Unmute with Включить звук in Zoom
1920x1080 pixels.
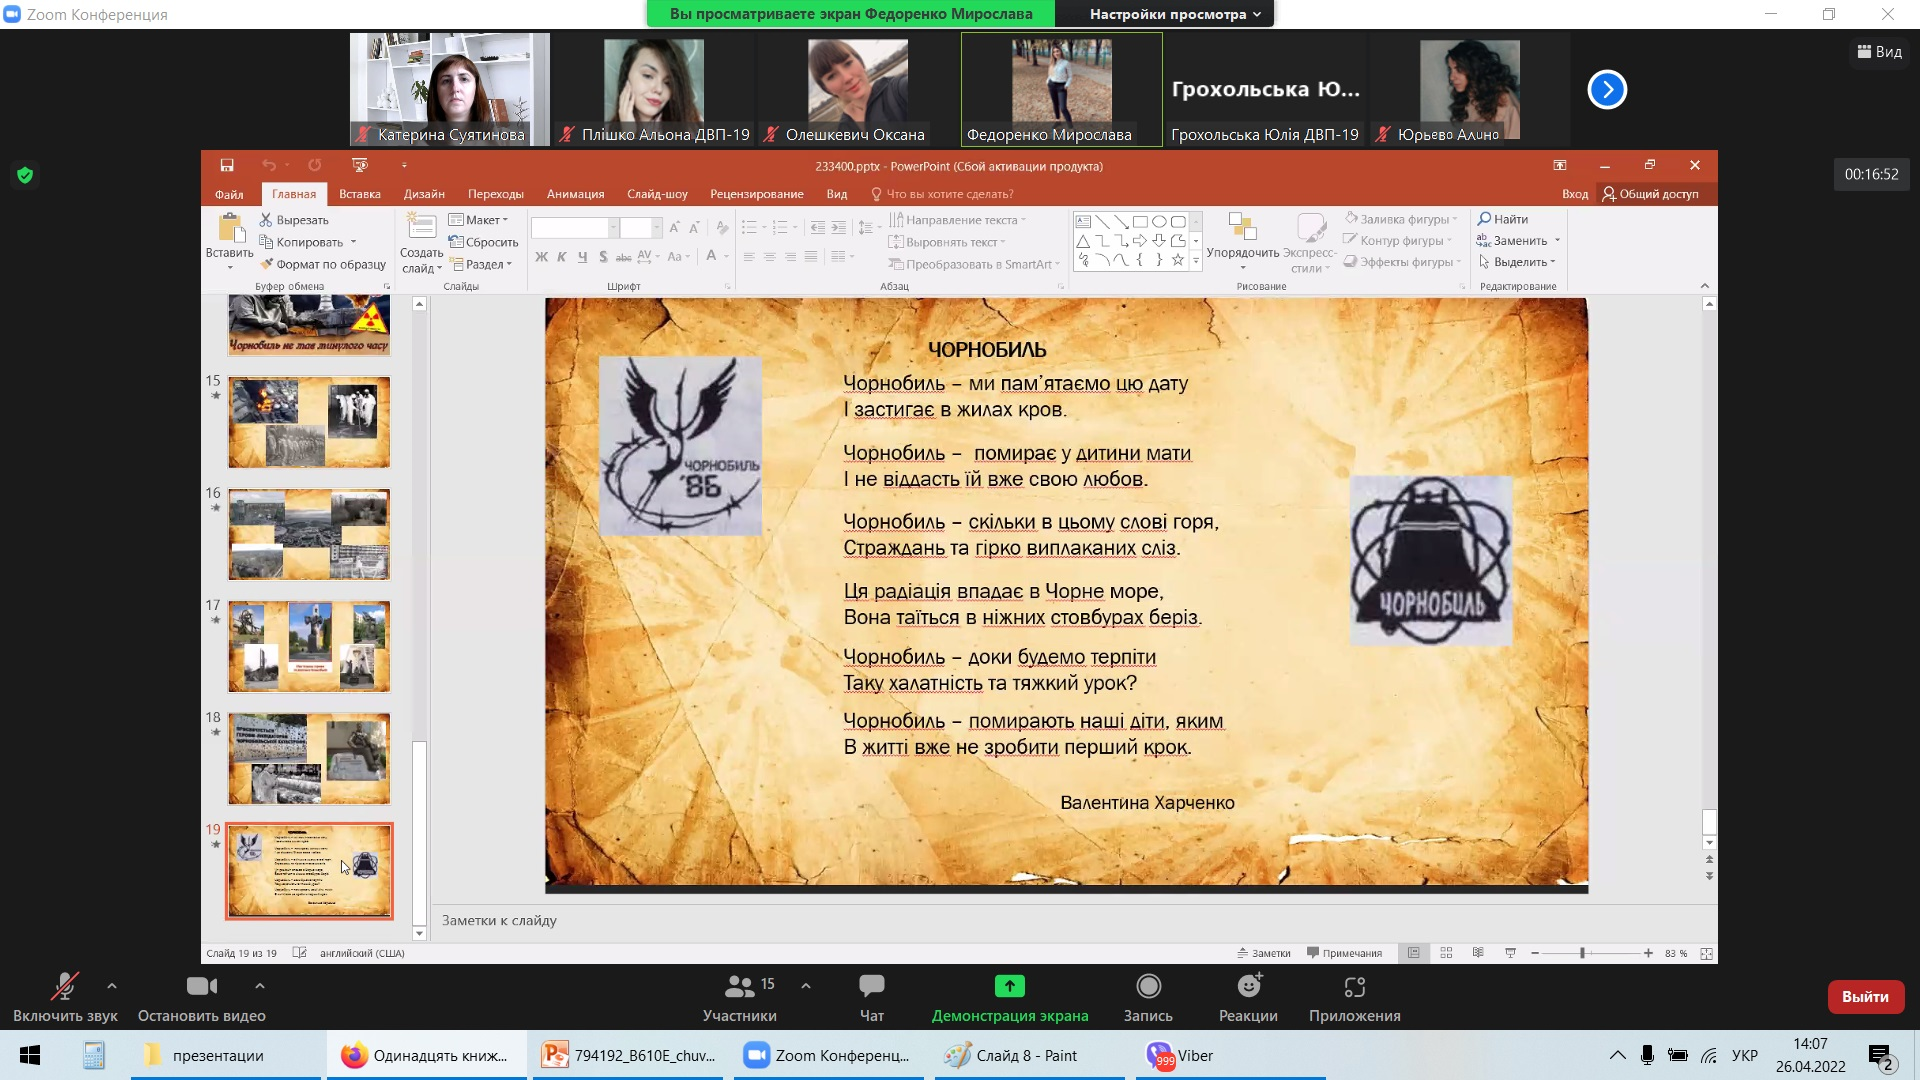click(x=65, y=997)
